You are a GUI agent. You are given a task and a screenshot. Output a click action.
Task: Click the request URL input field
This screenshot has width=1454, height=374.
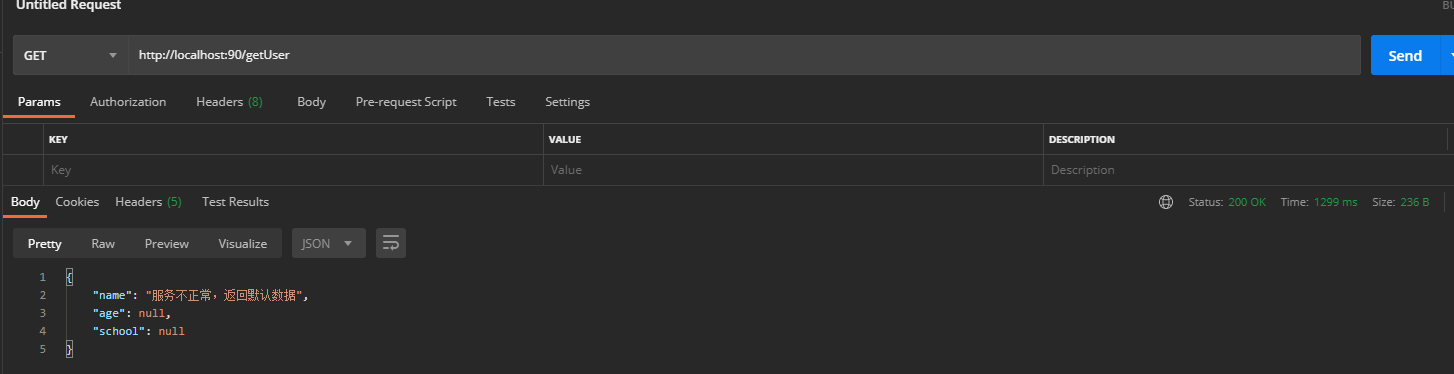coord(744,55)
